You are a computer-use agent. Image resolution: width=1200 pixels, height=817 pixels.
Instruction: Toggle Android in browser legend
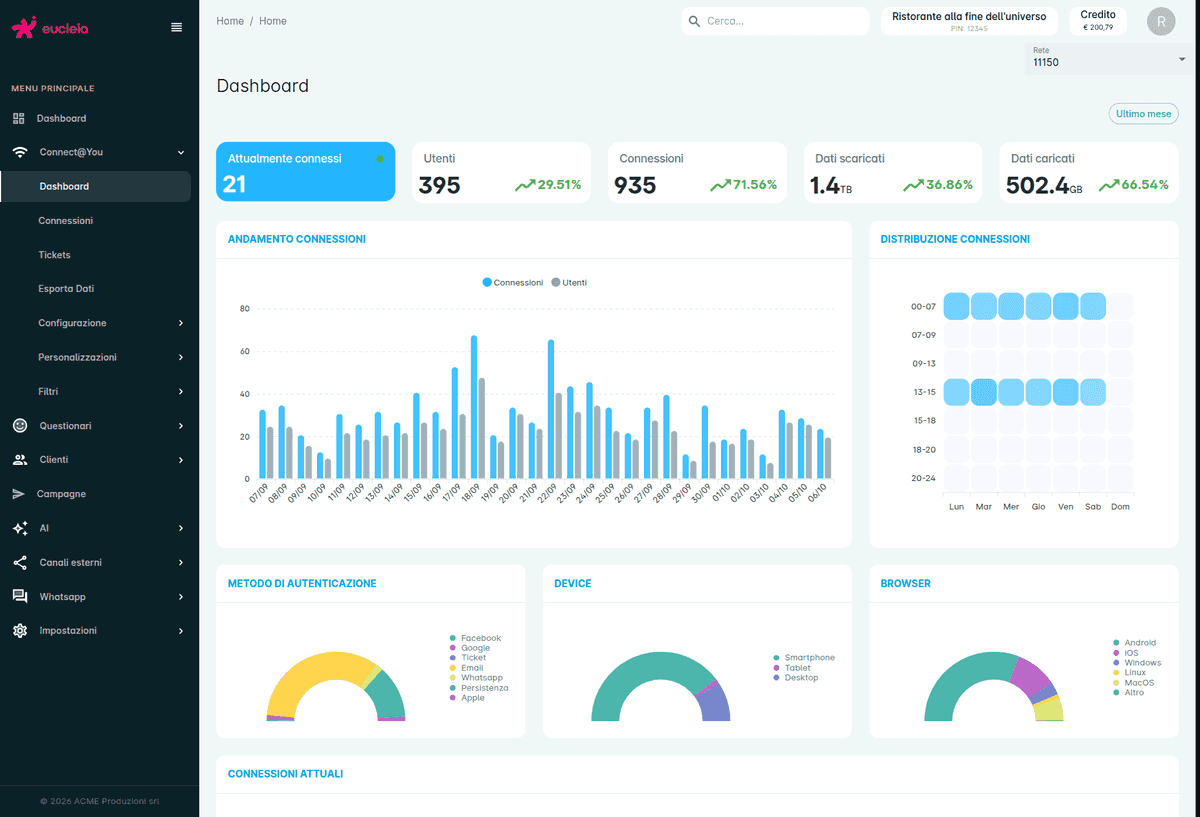pos(1135,643)
